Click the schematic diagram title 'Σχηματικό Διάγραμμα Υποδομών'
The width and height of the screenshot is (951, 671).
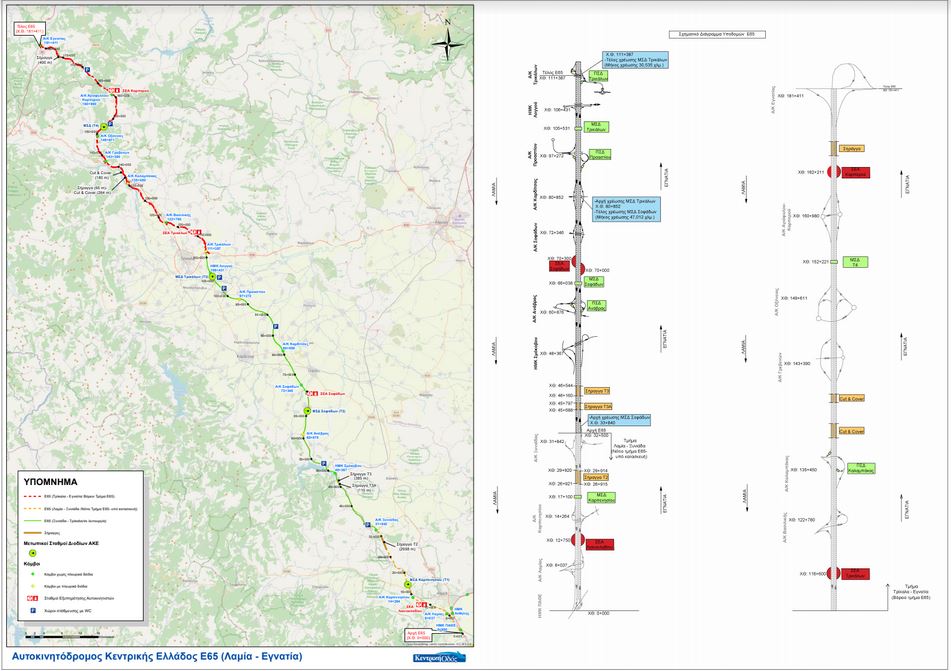click(x=716, y=33)
